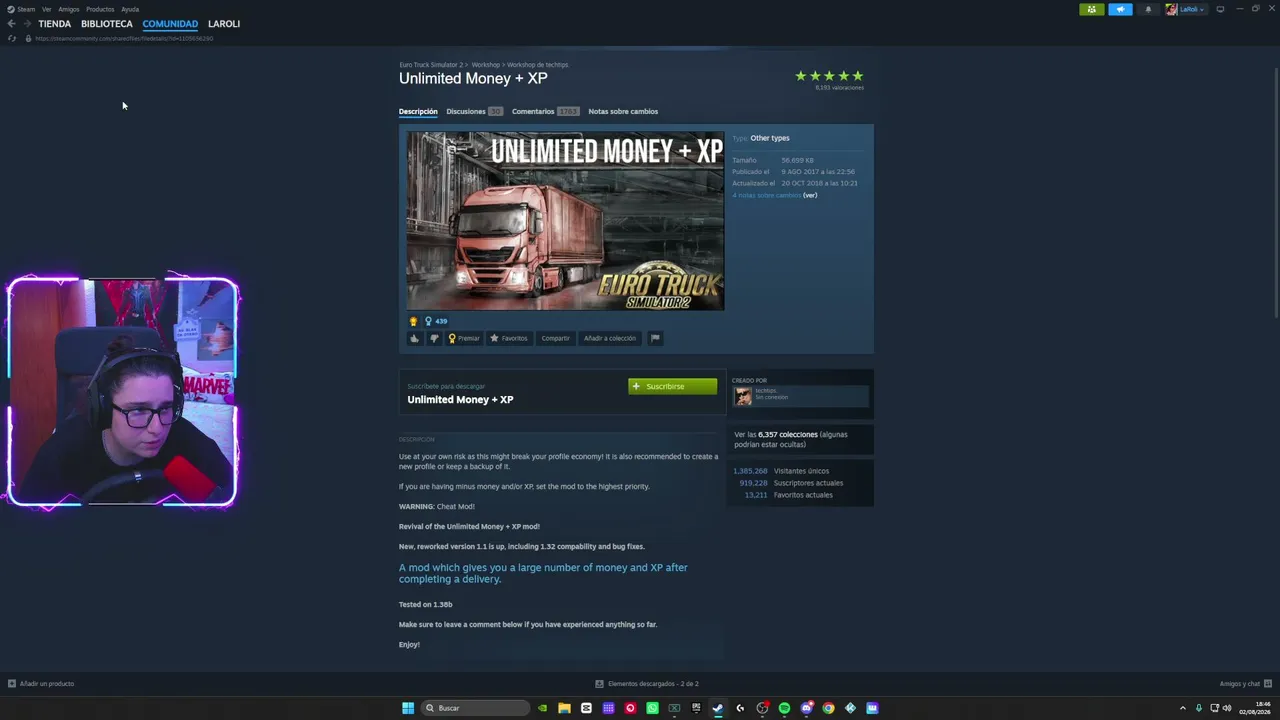
Task: Open the Windows Start menu
Action: (x=408, y=708)
